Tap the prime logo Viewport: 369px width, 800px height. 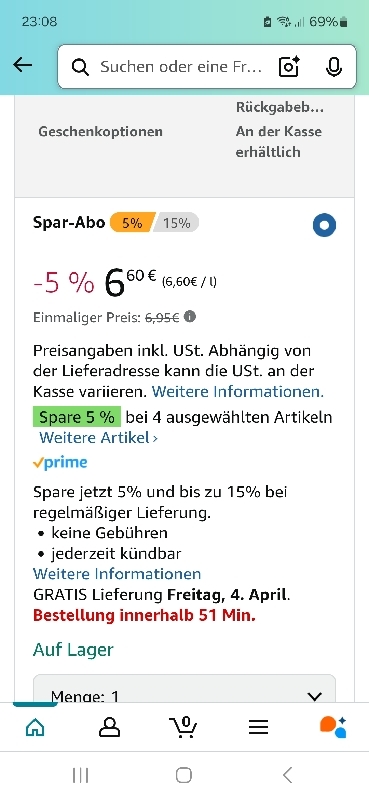click(60, 463)
